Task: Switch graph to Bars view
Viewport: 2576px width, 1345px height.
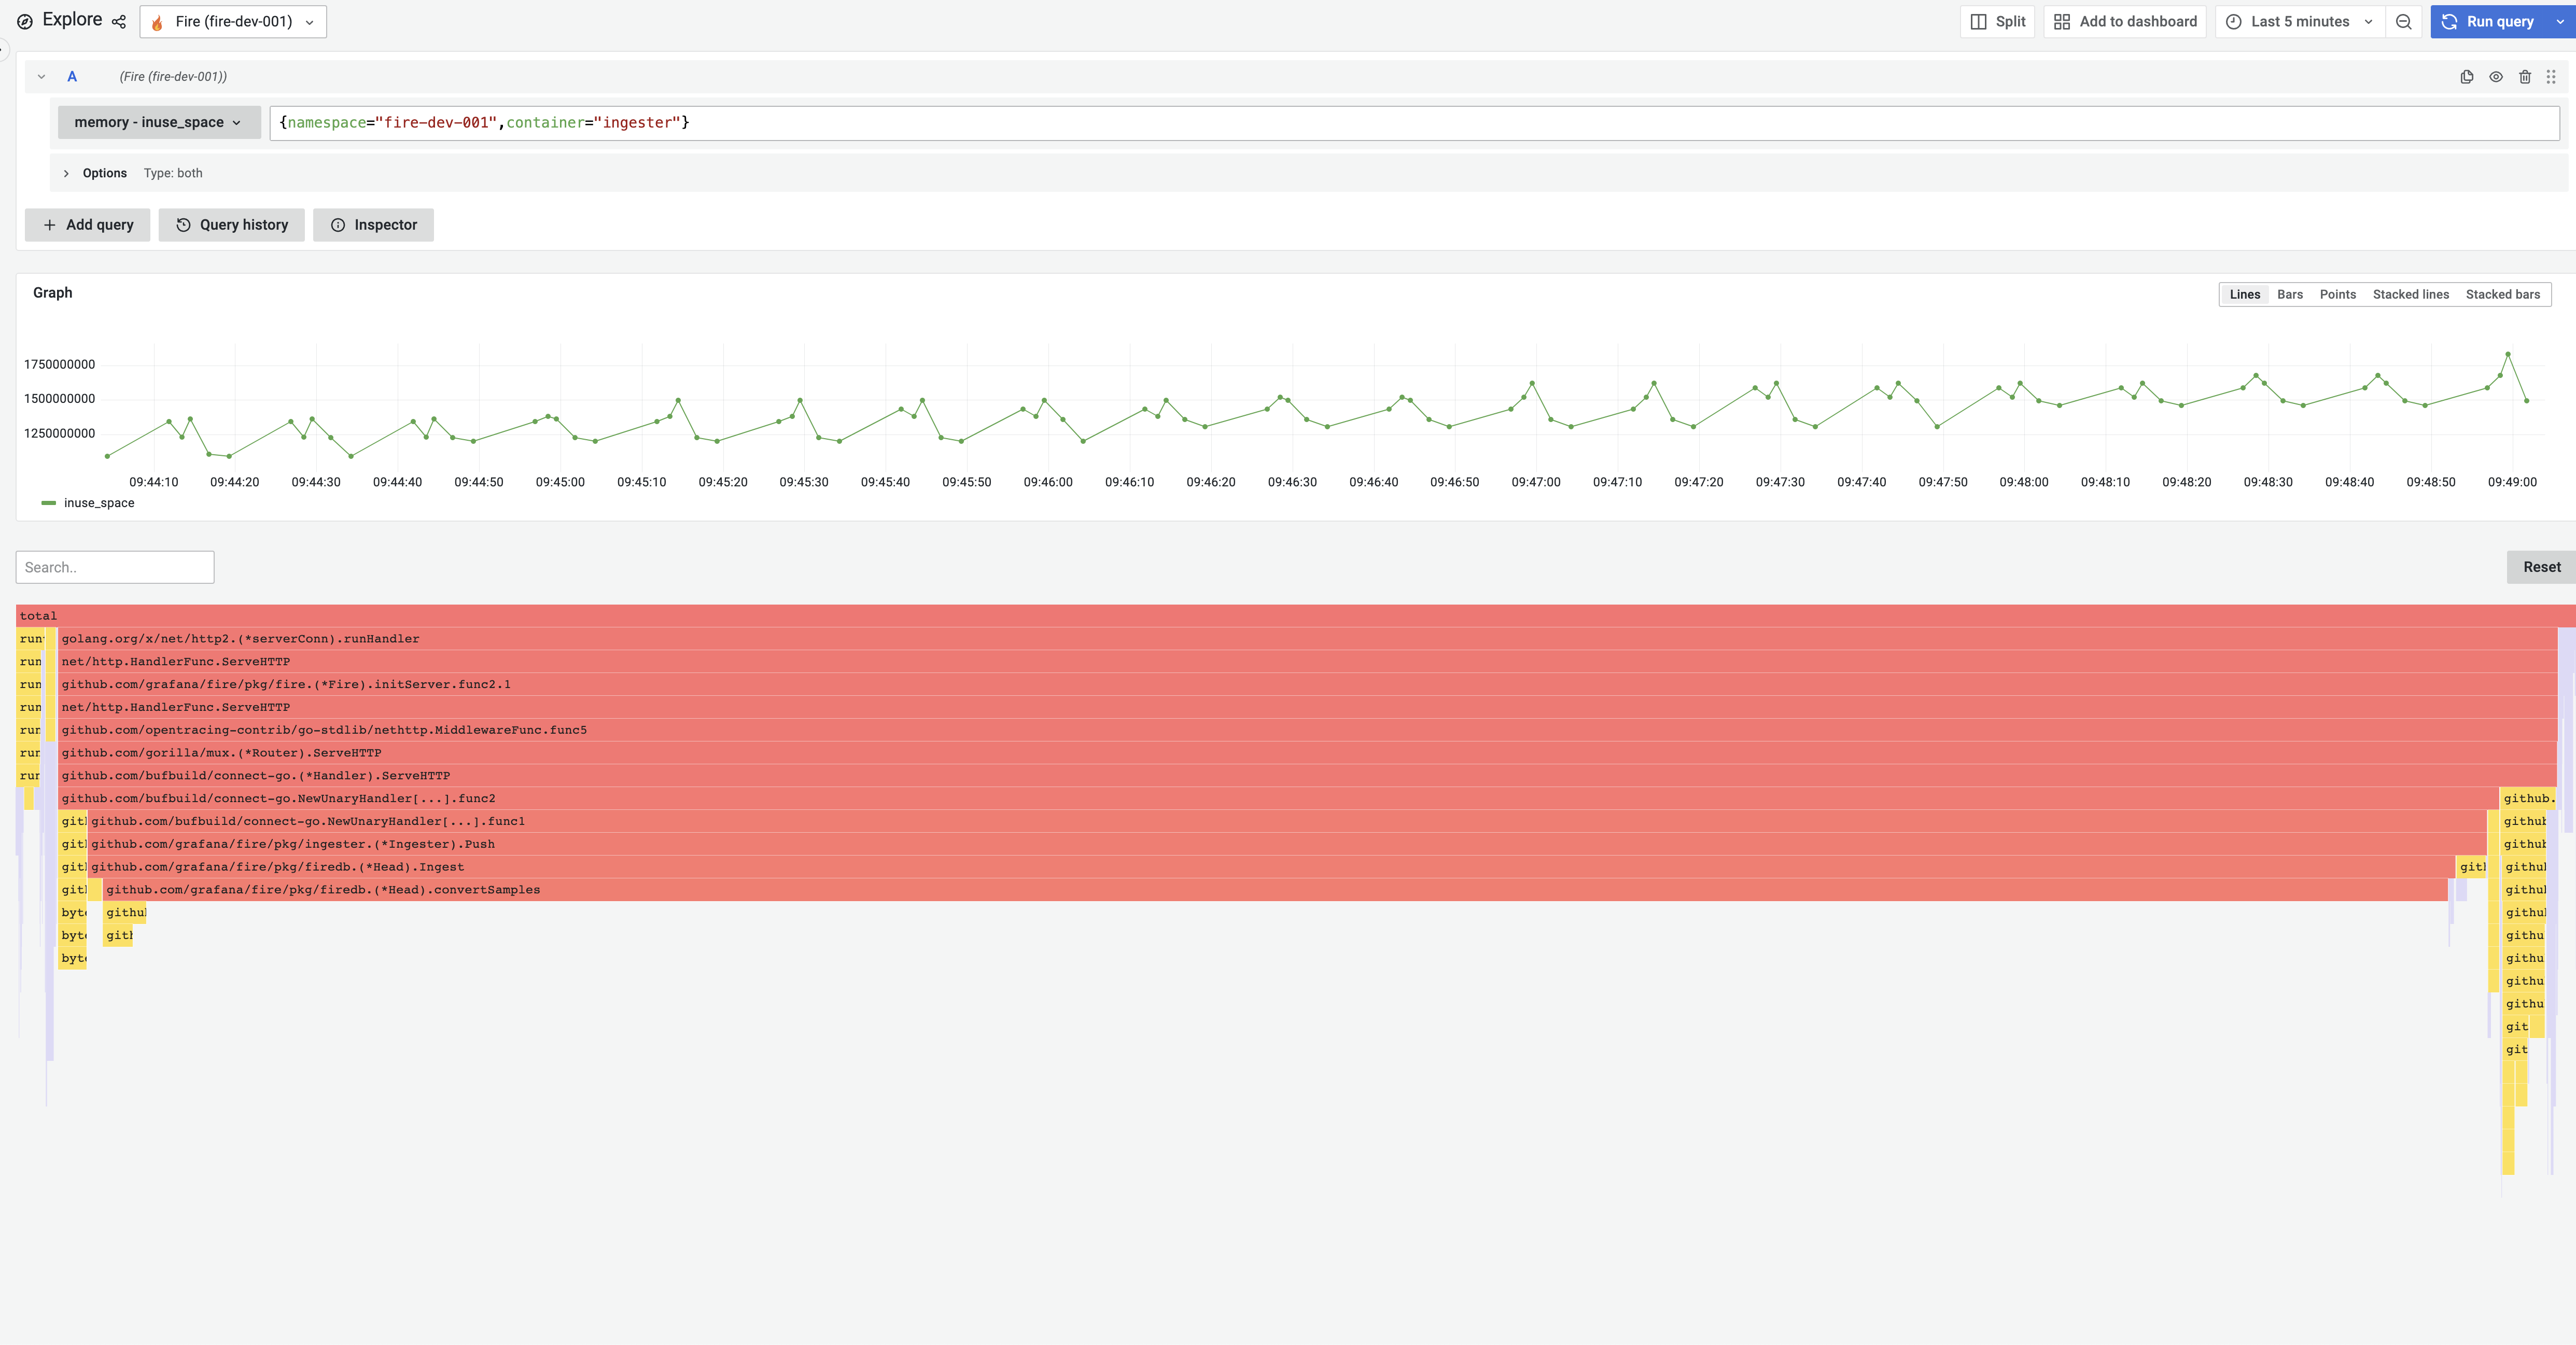Action: [x=2289, y=294]
